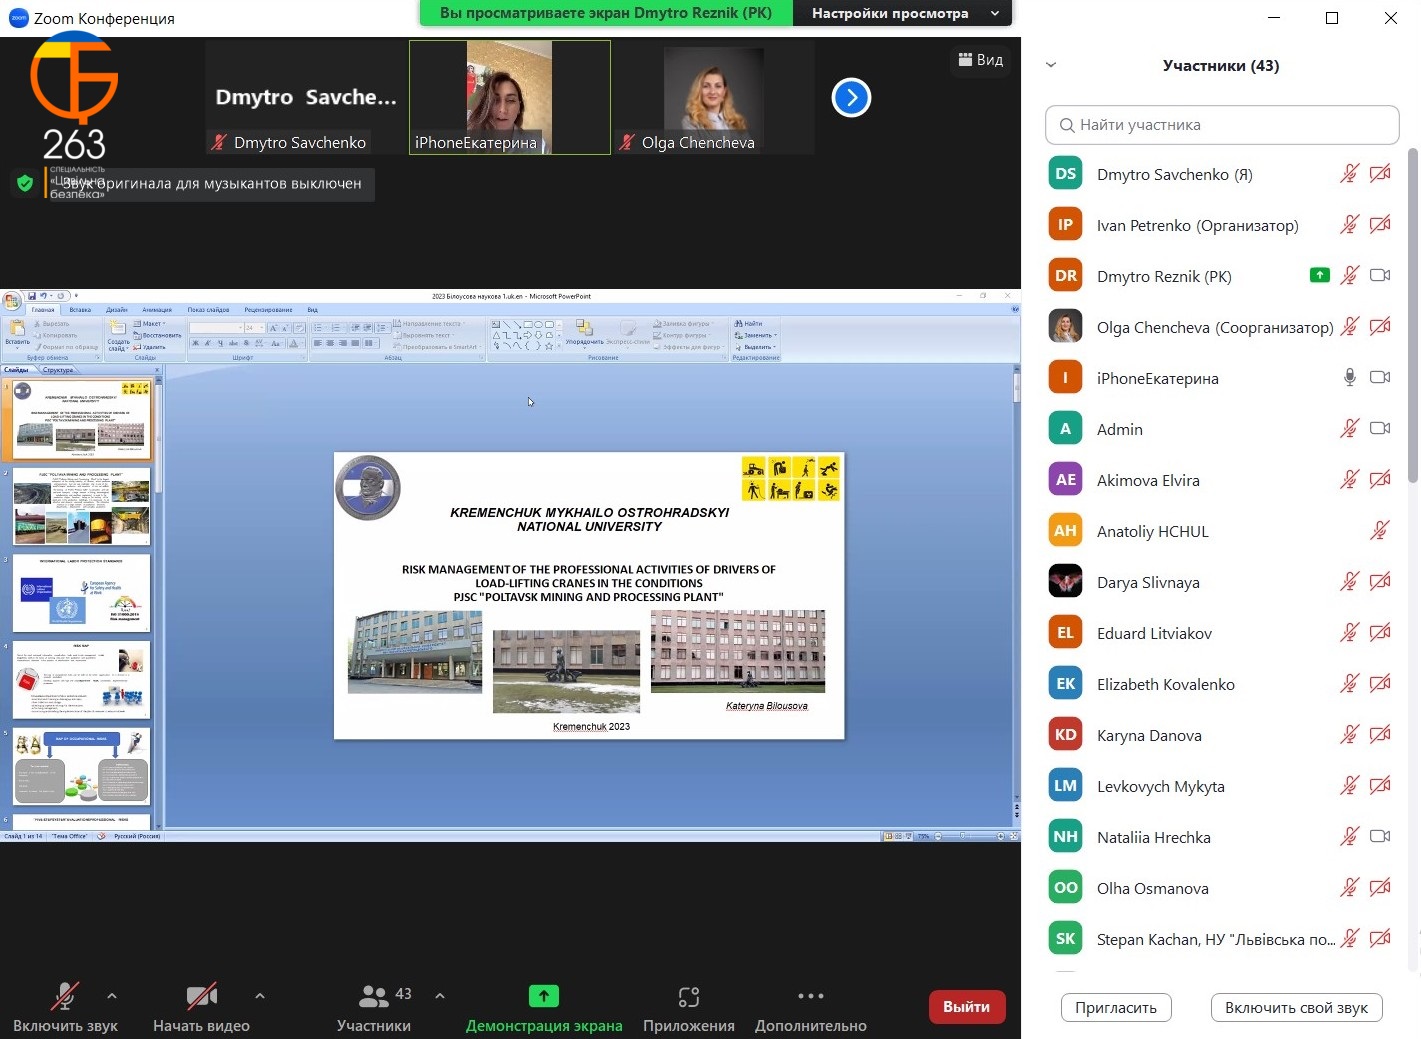Click microphone icon beside iPhoneЕкатерина in list

click(x=1349, y=377)
